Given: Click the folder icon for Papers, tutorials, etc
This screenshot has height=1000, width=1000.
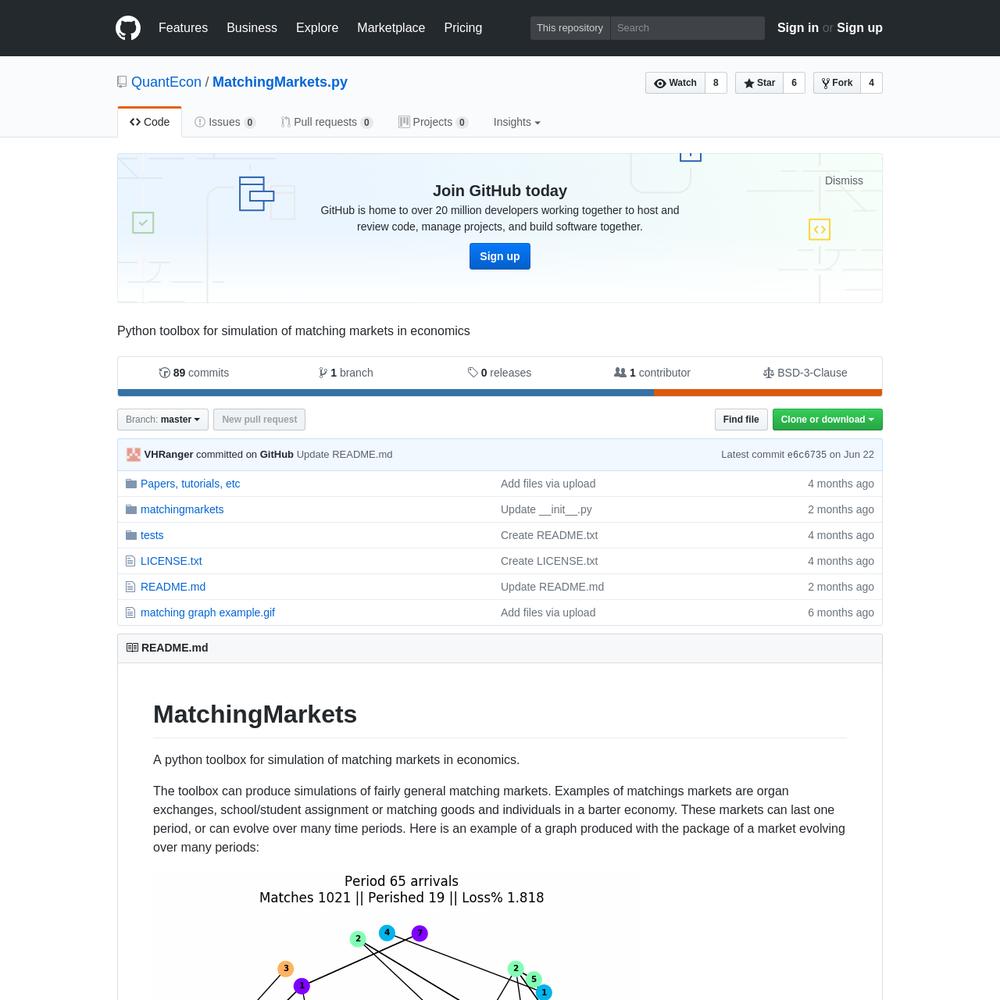Looking at the screenshot, I should click(131, 483).
